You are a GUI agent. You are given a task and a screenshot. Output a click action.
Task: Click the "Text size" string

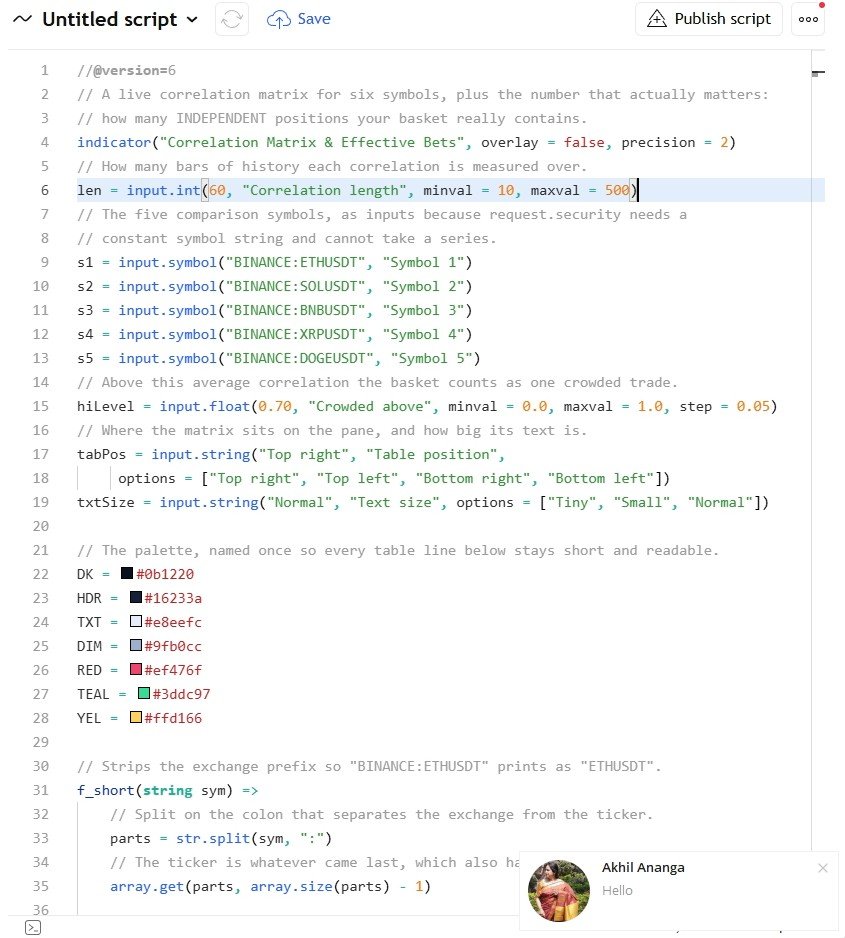pyautogui.click(x=395, y=502)
